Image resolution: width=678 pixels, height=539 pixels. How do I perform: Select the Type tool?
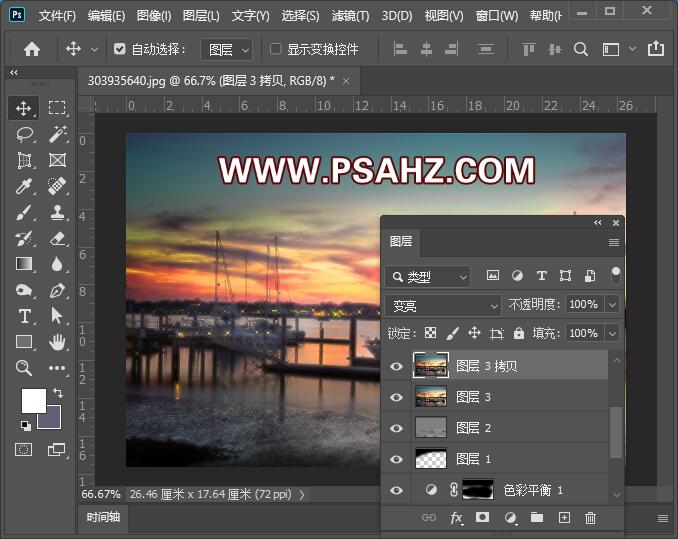tap(25, 316)
